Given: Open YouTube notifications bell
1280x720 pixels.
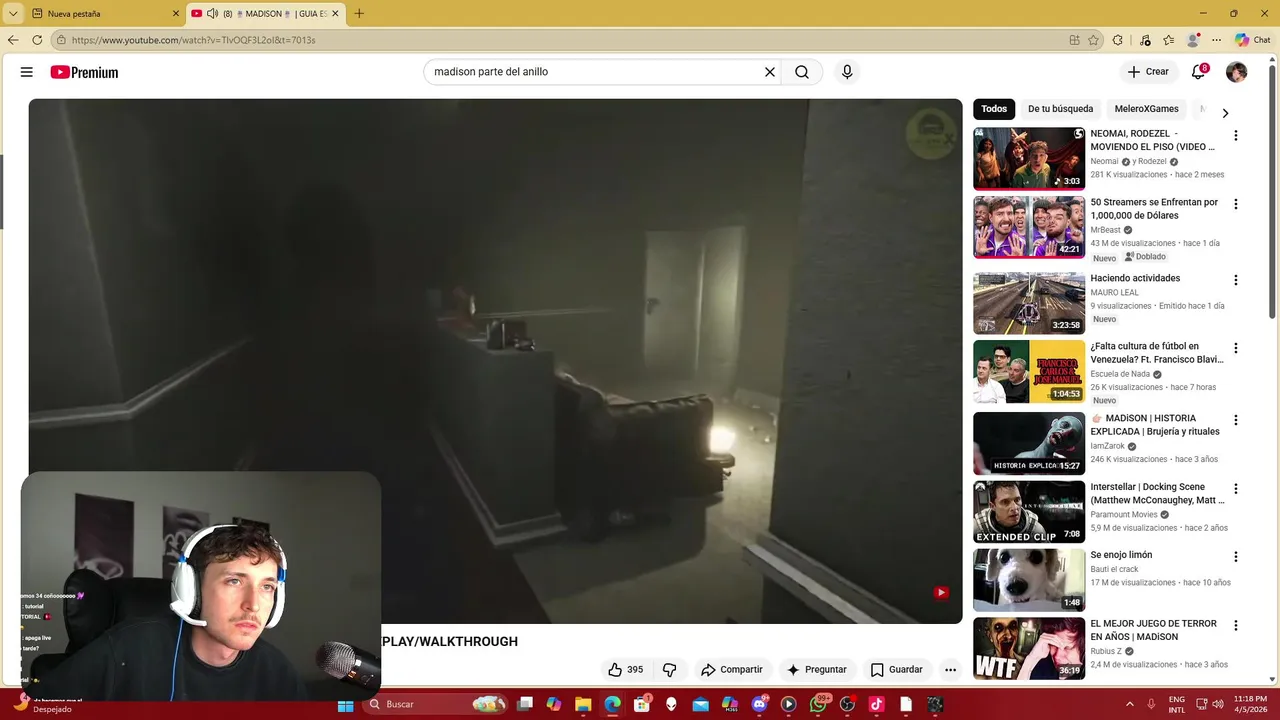Looking at the screenshot, I should tap(1198, 72).
